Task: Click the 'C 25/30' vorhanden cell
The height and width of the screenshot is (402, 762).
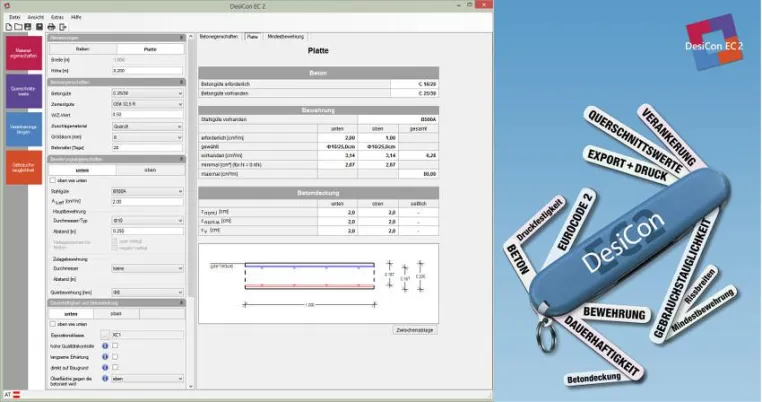Action: coord(415,93)
